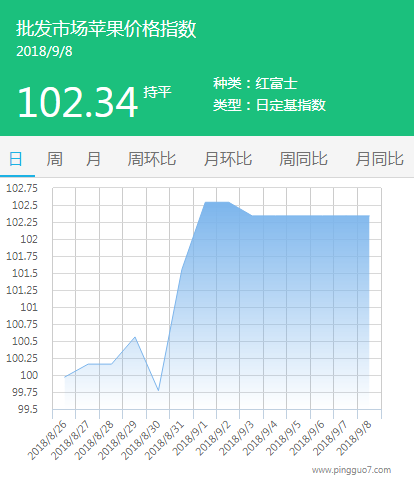Click the x-axis label 2018/8/27
Screen dimensions: 414x482
tap(71, 440)
